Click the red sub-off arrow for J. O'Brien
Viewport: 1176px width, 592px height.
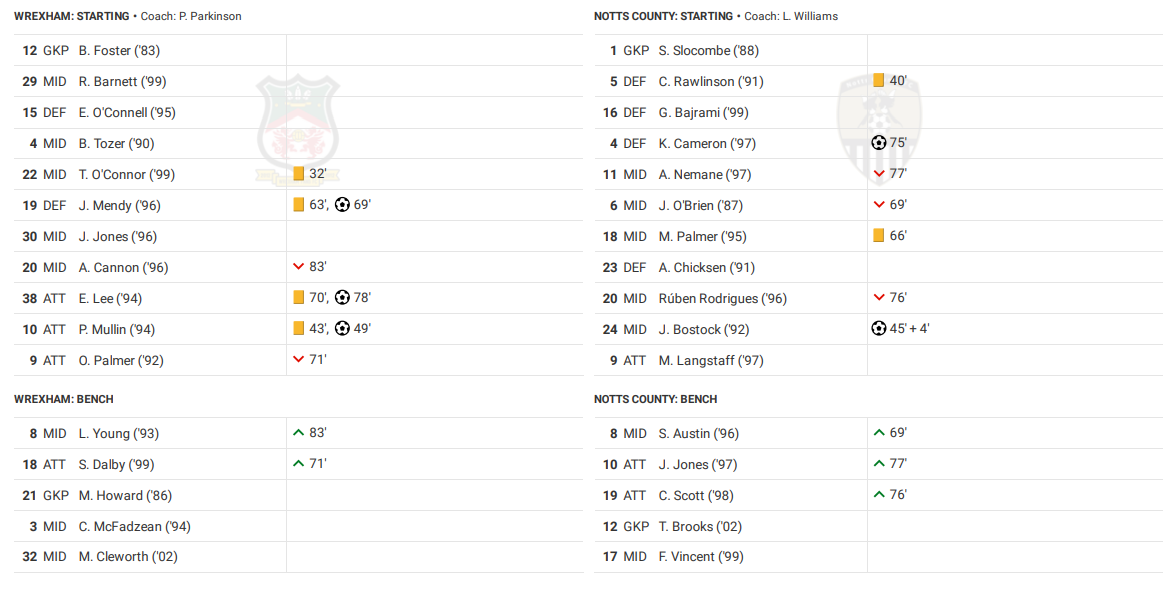(879, 205)
